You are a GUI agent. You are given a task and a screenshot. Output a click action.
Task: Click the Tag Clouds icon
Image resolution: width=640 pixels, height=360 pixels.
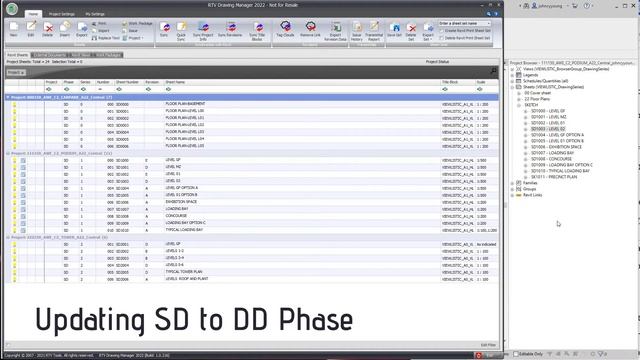pos(285,27)
